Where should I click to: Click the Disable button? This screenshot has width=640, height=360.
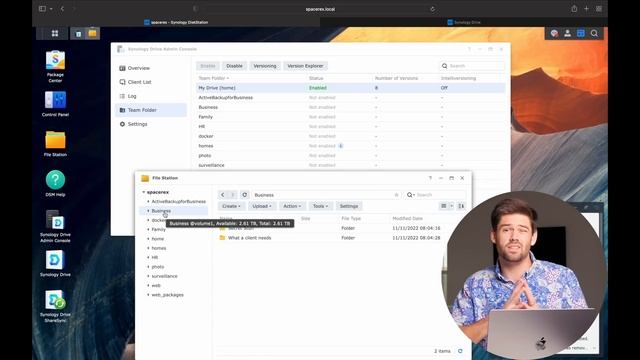(234, 66)
